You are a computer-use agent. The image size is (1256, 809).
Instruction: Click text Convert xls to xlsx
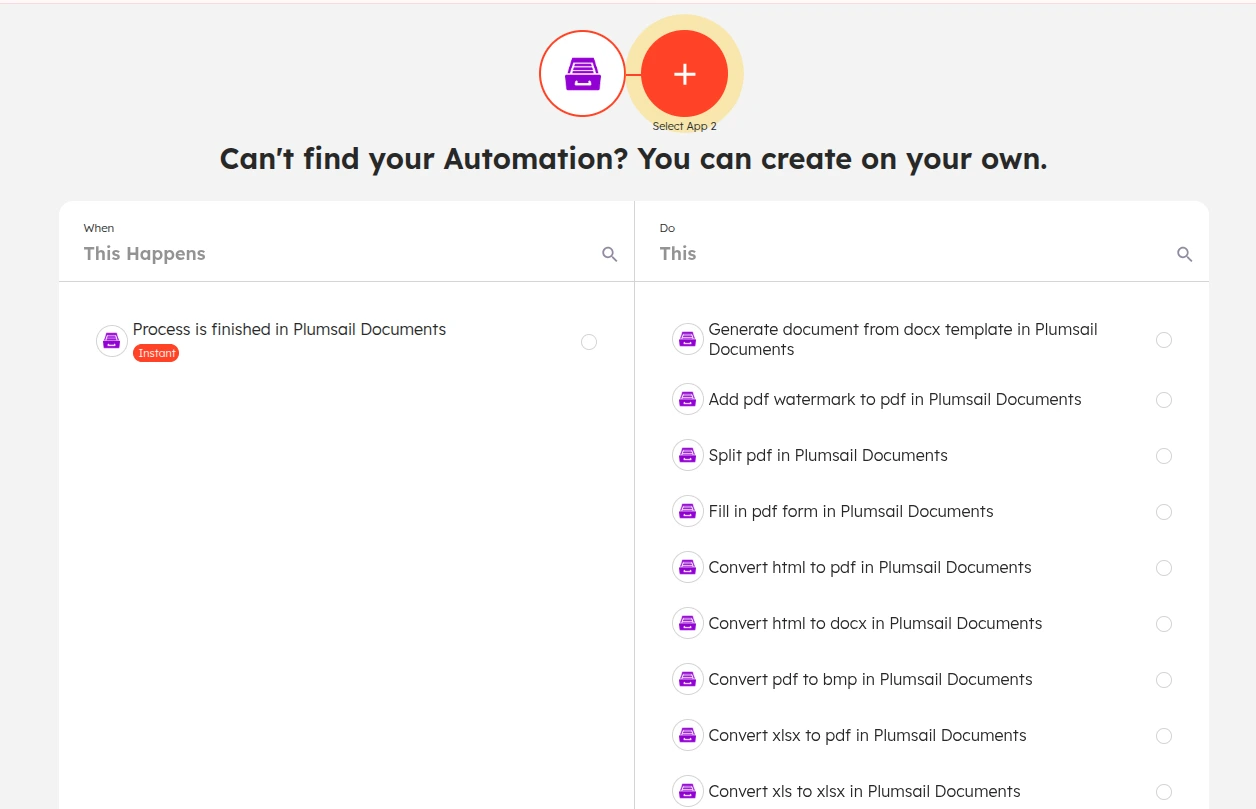[864, 792]
